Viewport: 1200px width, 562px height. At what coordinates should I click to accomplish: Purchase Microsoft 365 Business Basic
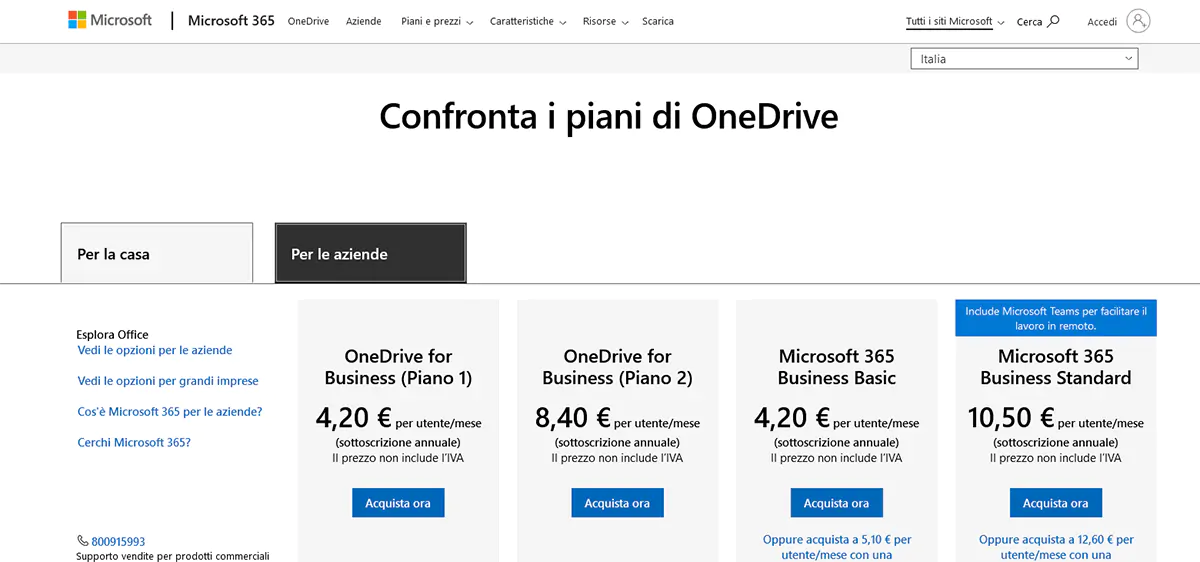click(836, 503)
